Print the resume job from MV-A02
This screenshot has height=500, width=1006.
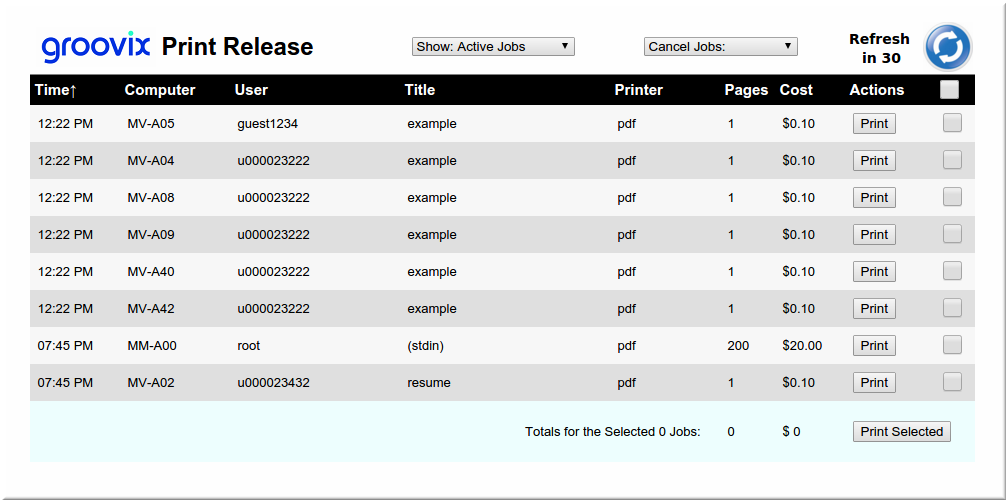[x=873, y=383]
